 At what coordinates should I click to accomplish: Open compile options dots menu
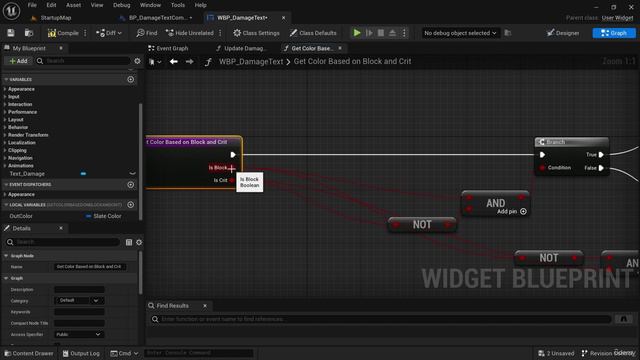point(85,33)
